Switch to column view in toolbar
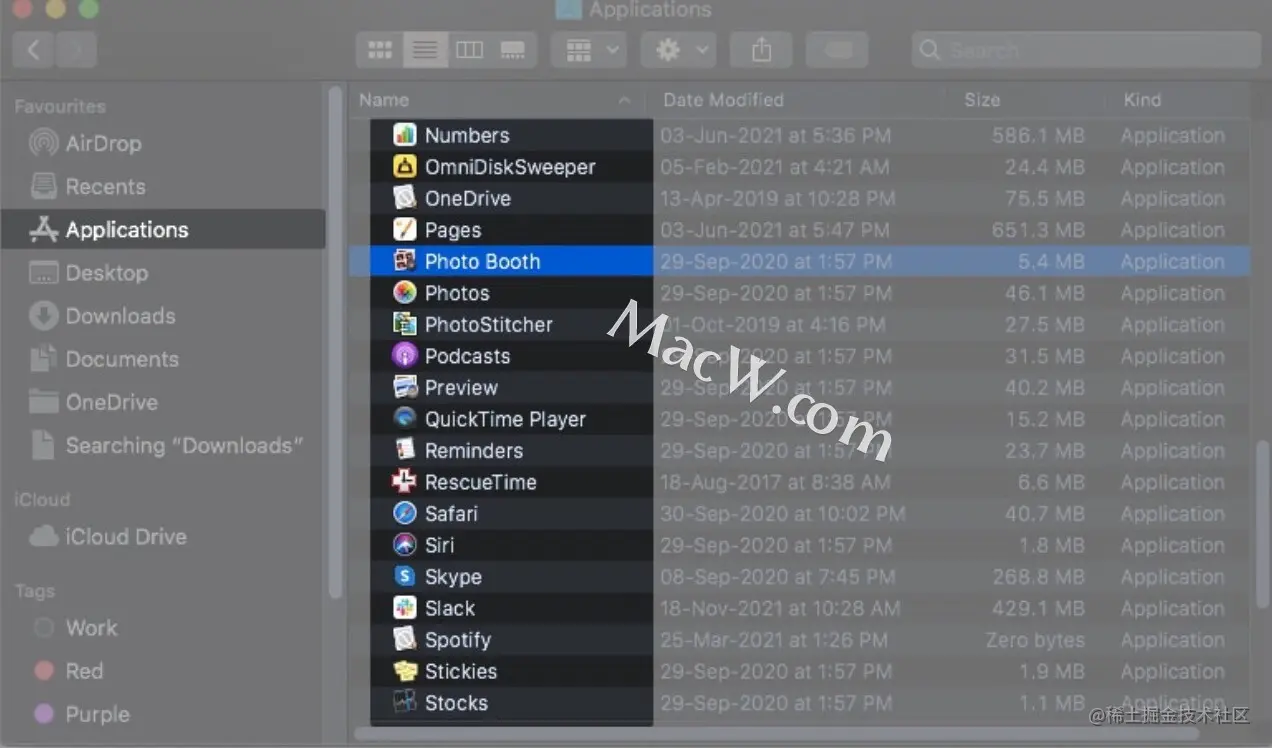The width and height of the screenshot is (1272, 748). (x=469, y=49)
